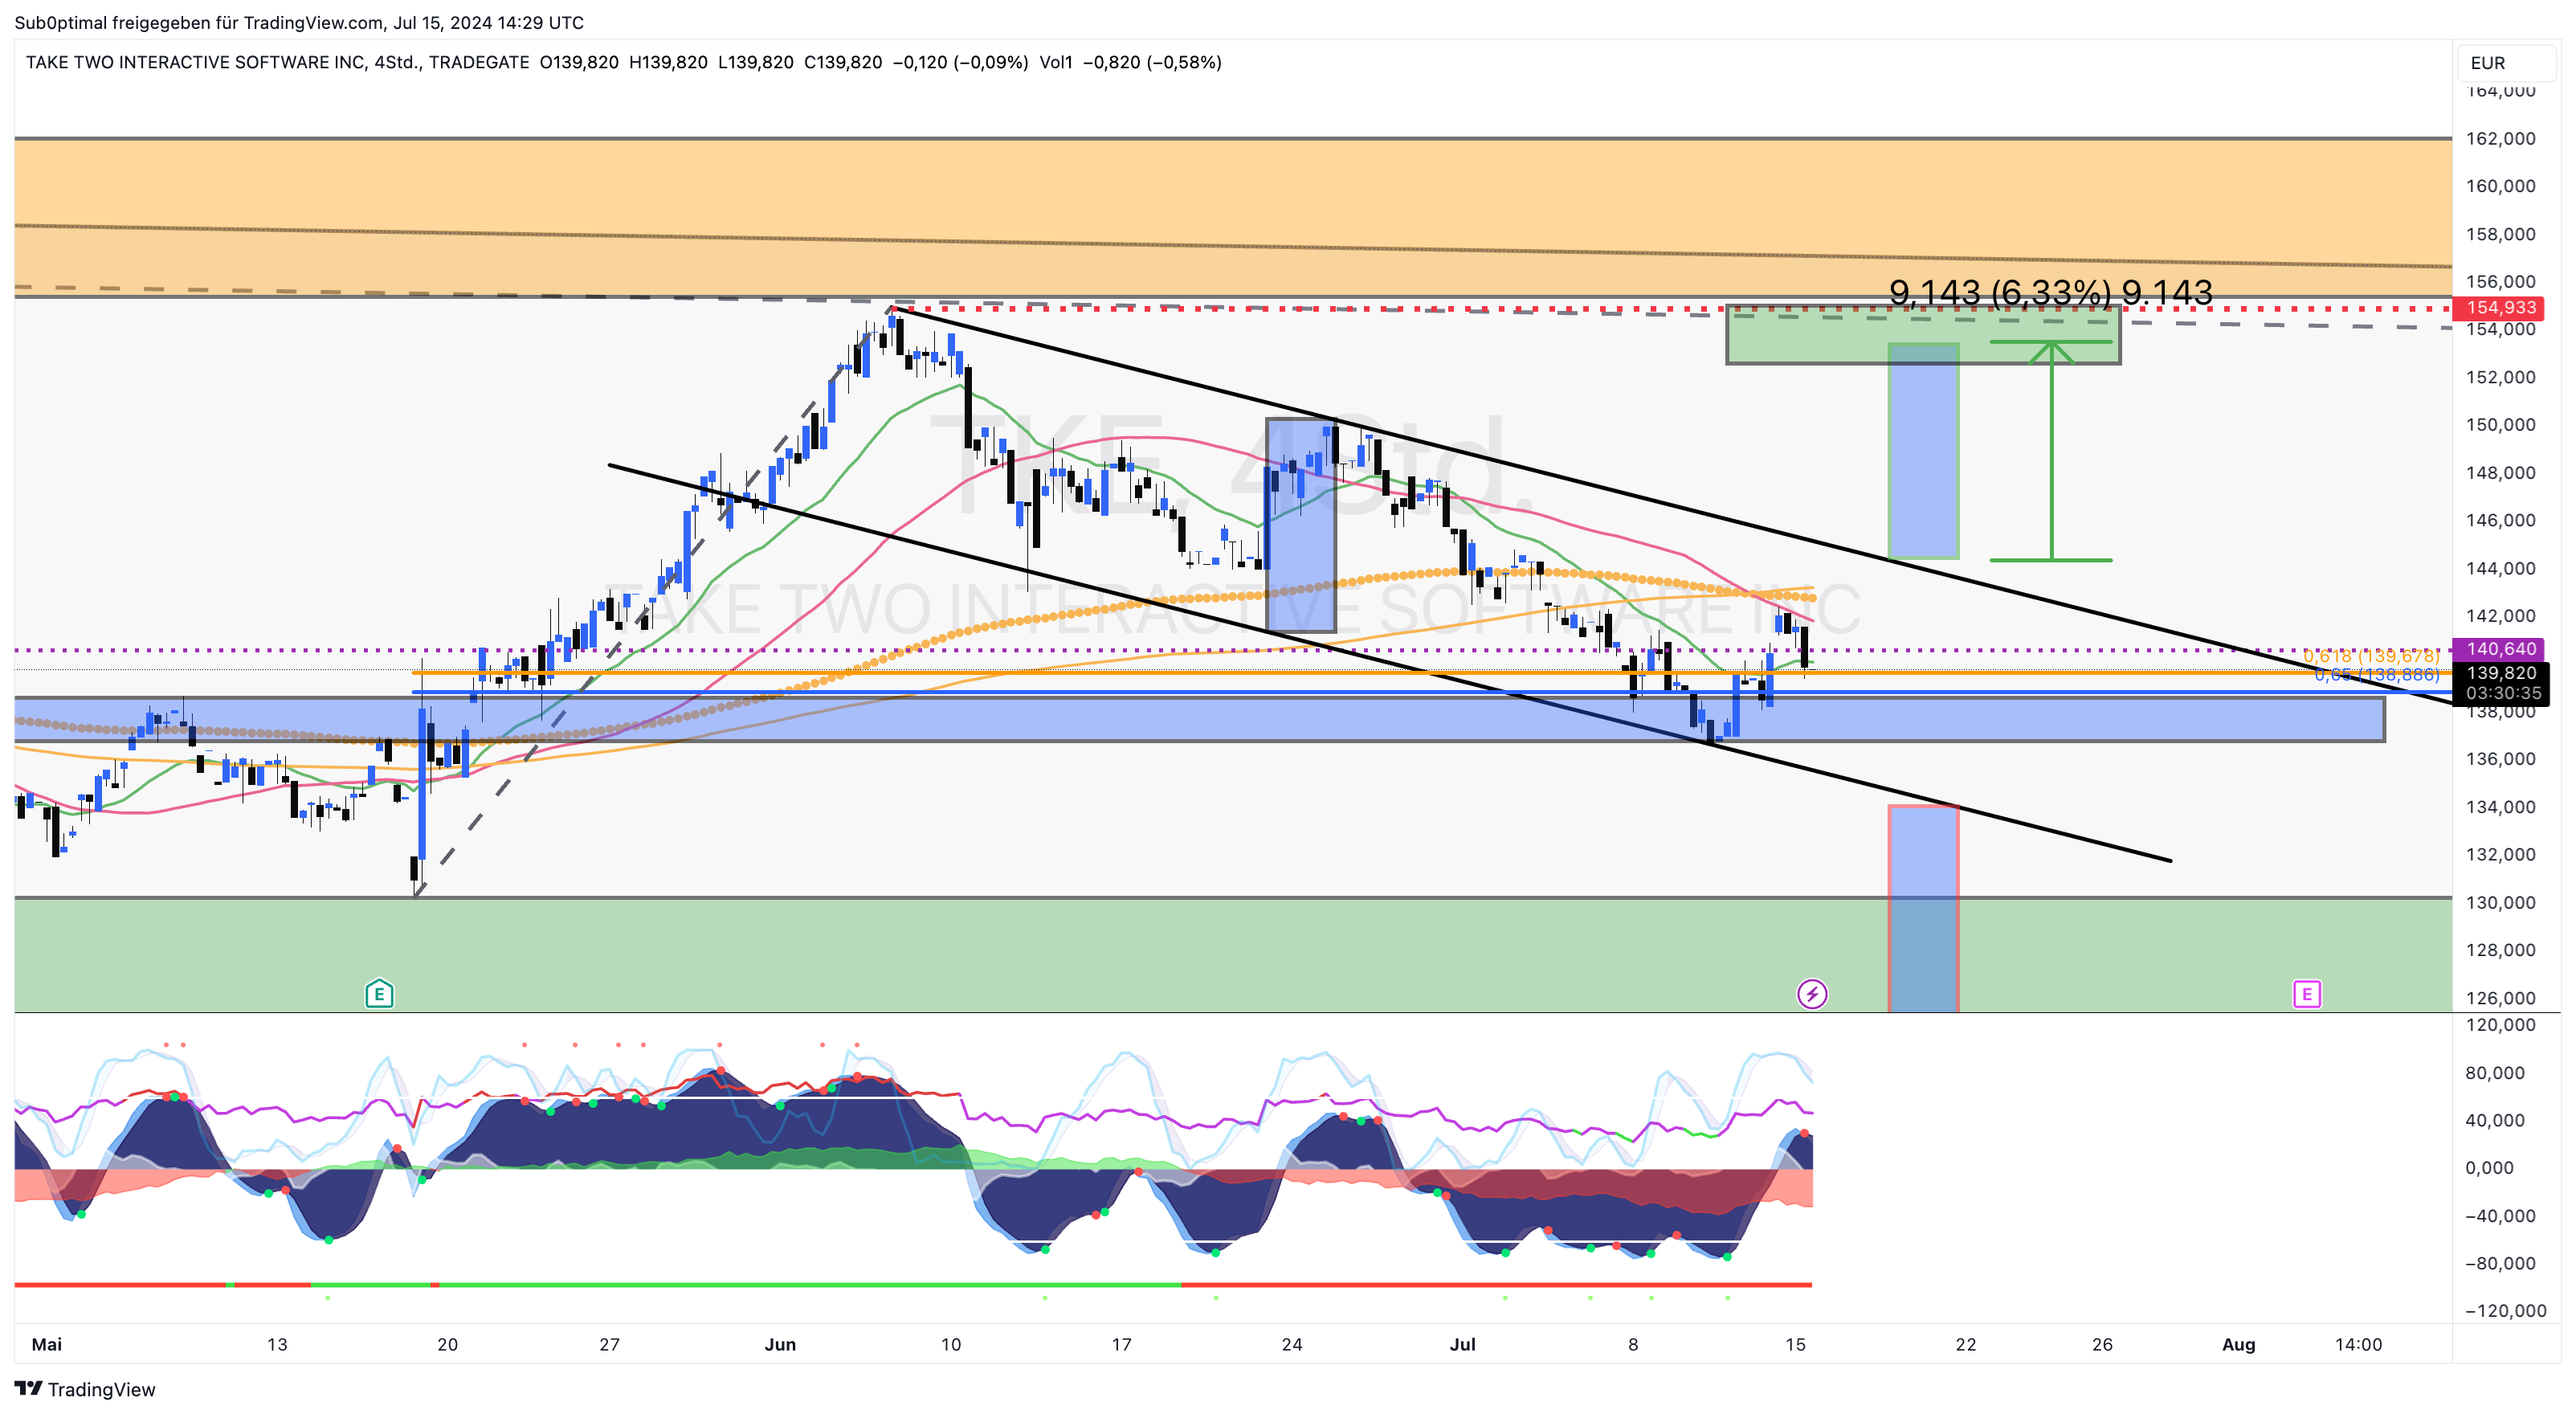Click the red 154,933 price label
The height and width of the screenshot is (1414, 2576).
point(2500,308)
